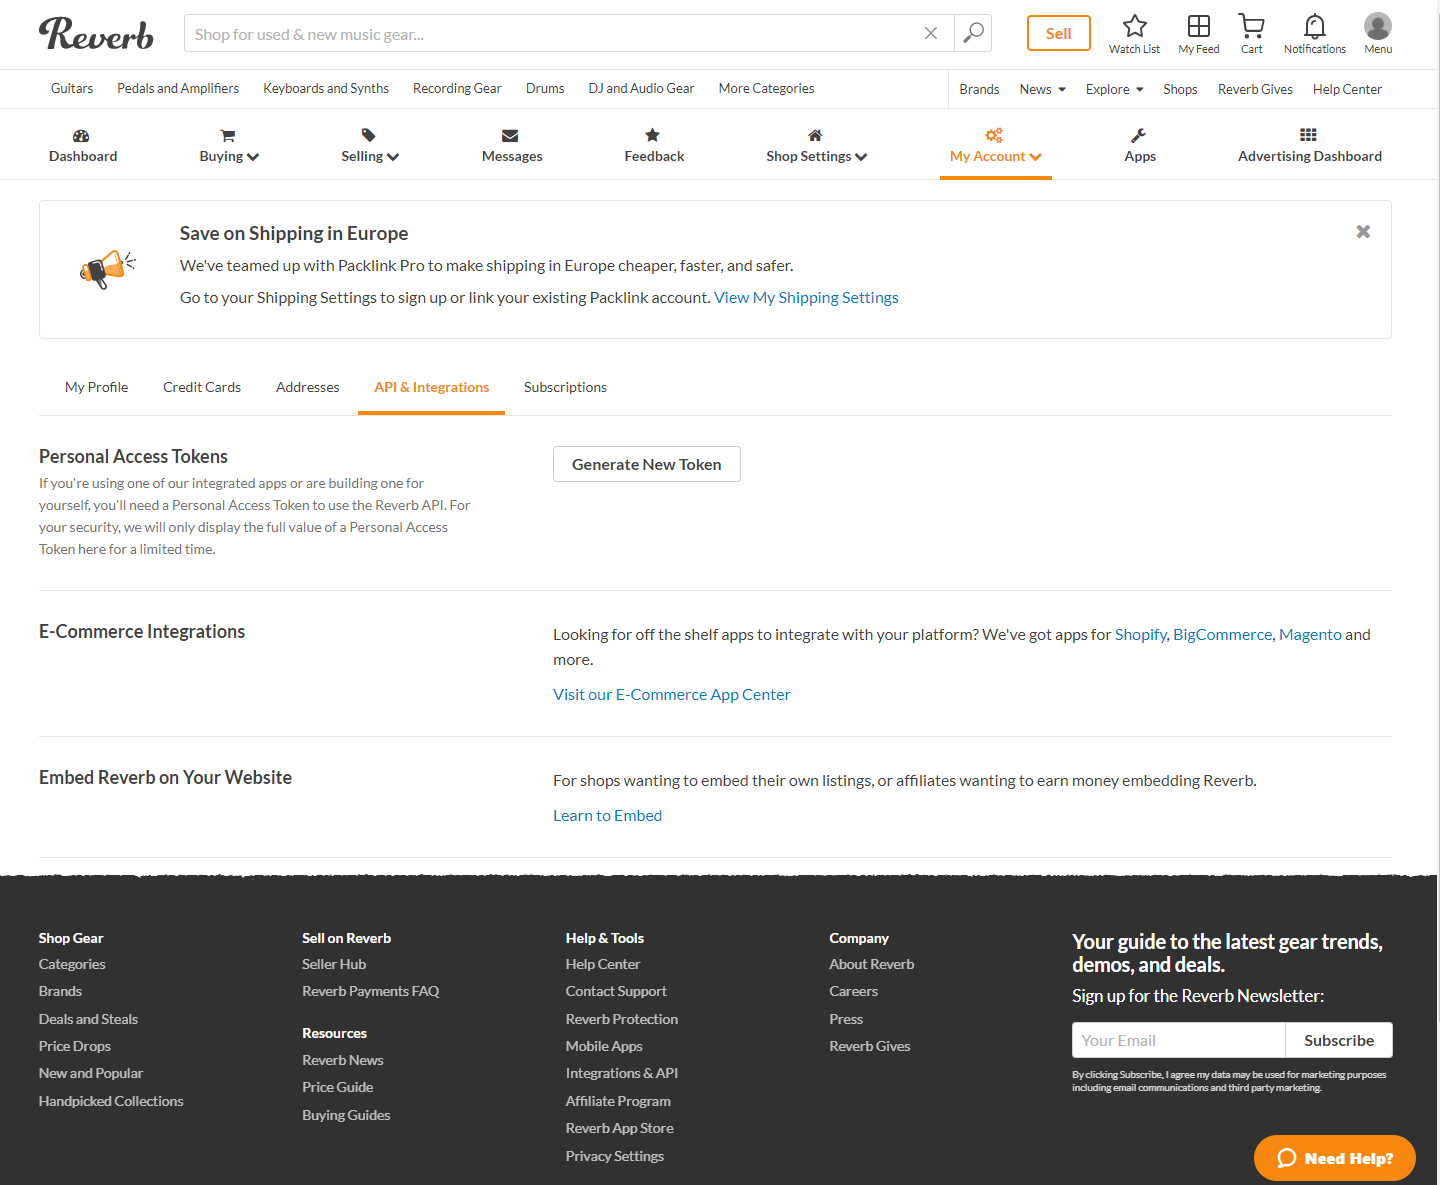Open Apps wrench icon
The width and height of the screenshot is (1440, 1185).
click(x=1138, y=136)
